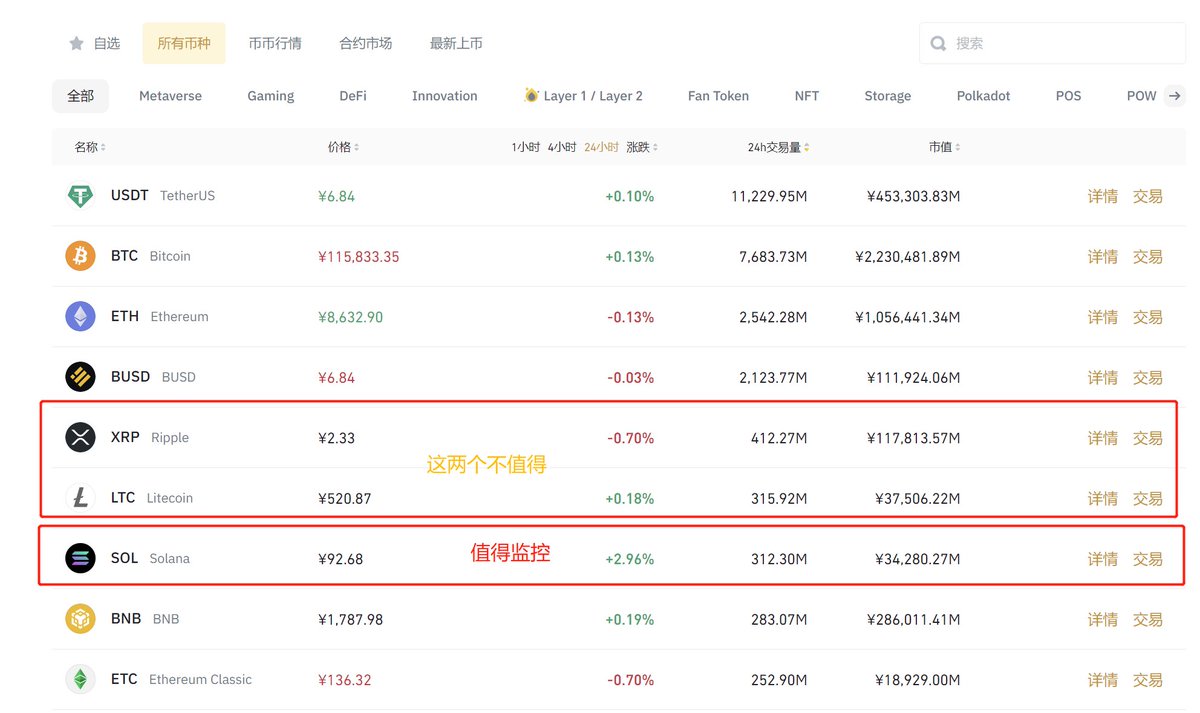Open 交易 for USDT

tap(1148, 196)
